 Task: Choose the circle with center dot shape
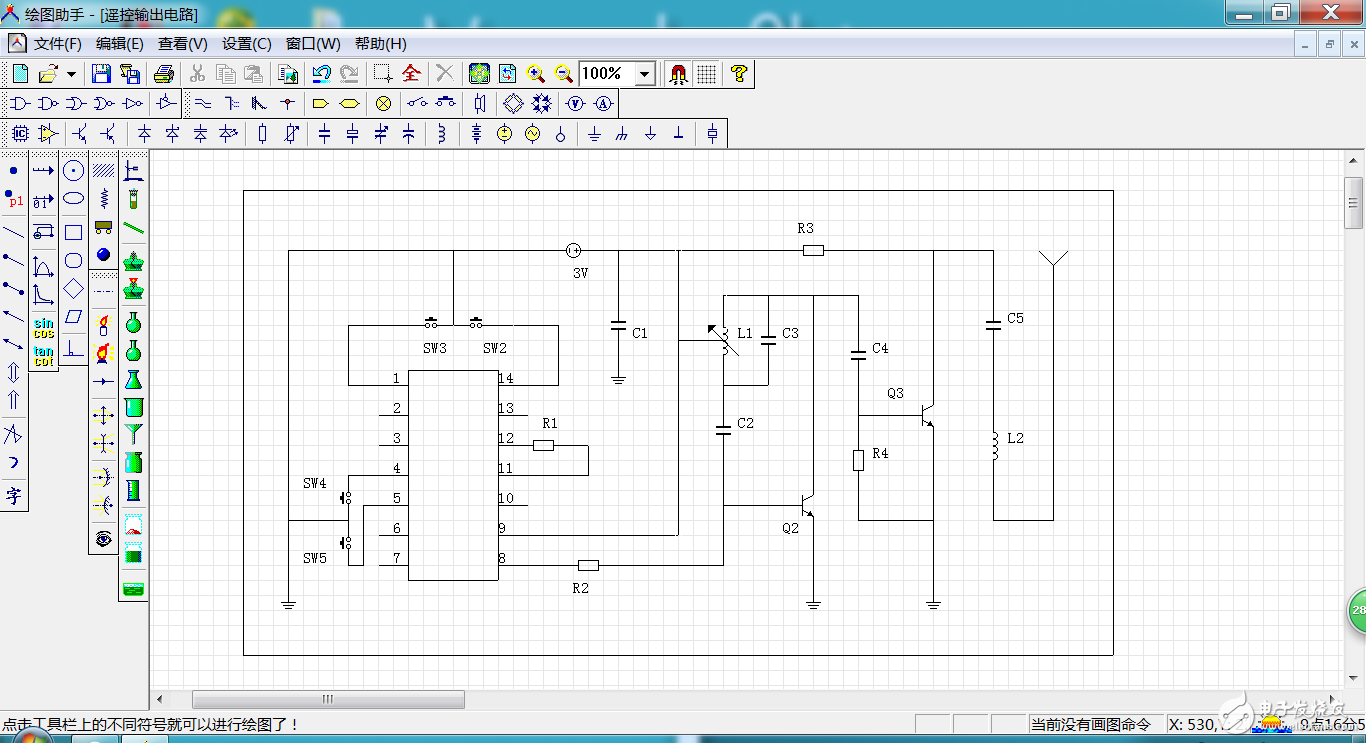click(73, 171)
